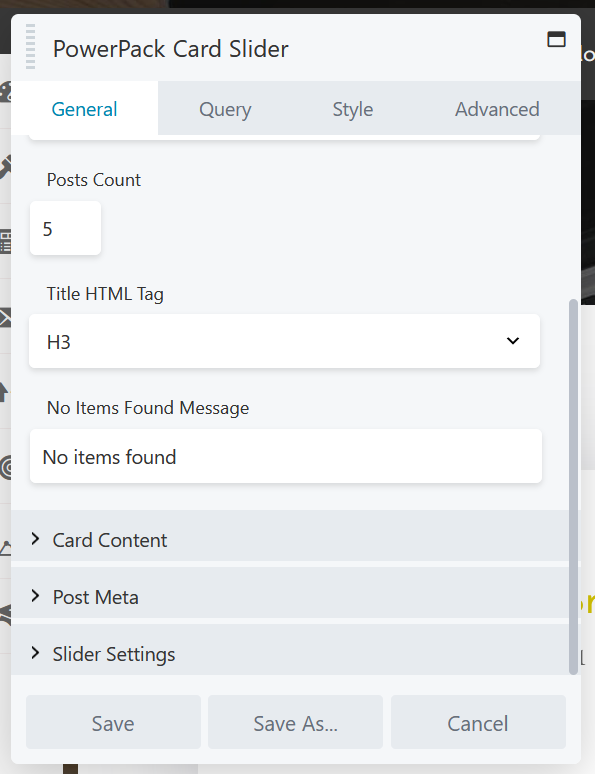Image resolution: width=595 pixels, height=774 pixels.
Task: Click the Save button
Action: click(113, 723)
